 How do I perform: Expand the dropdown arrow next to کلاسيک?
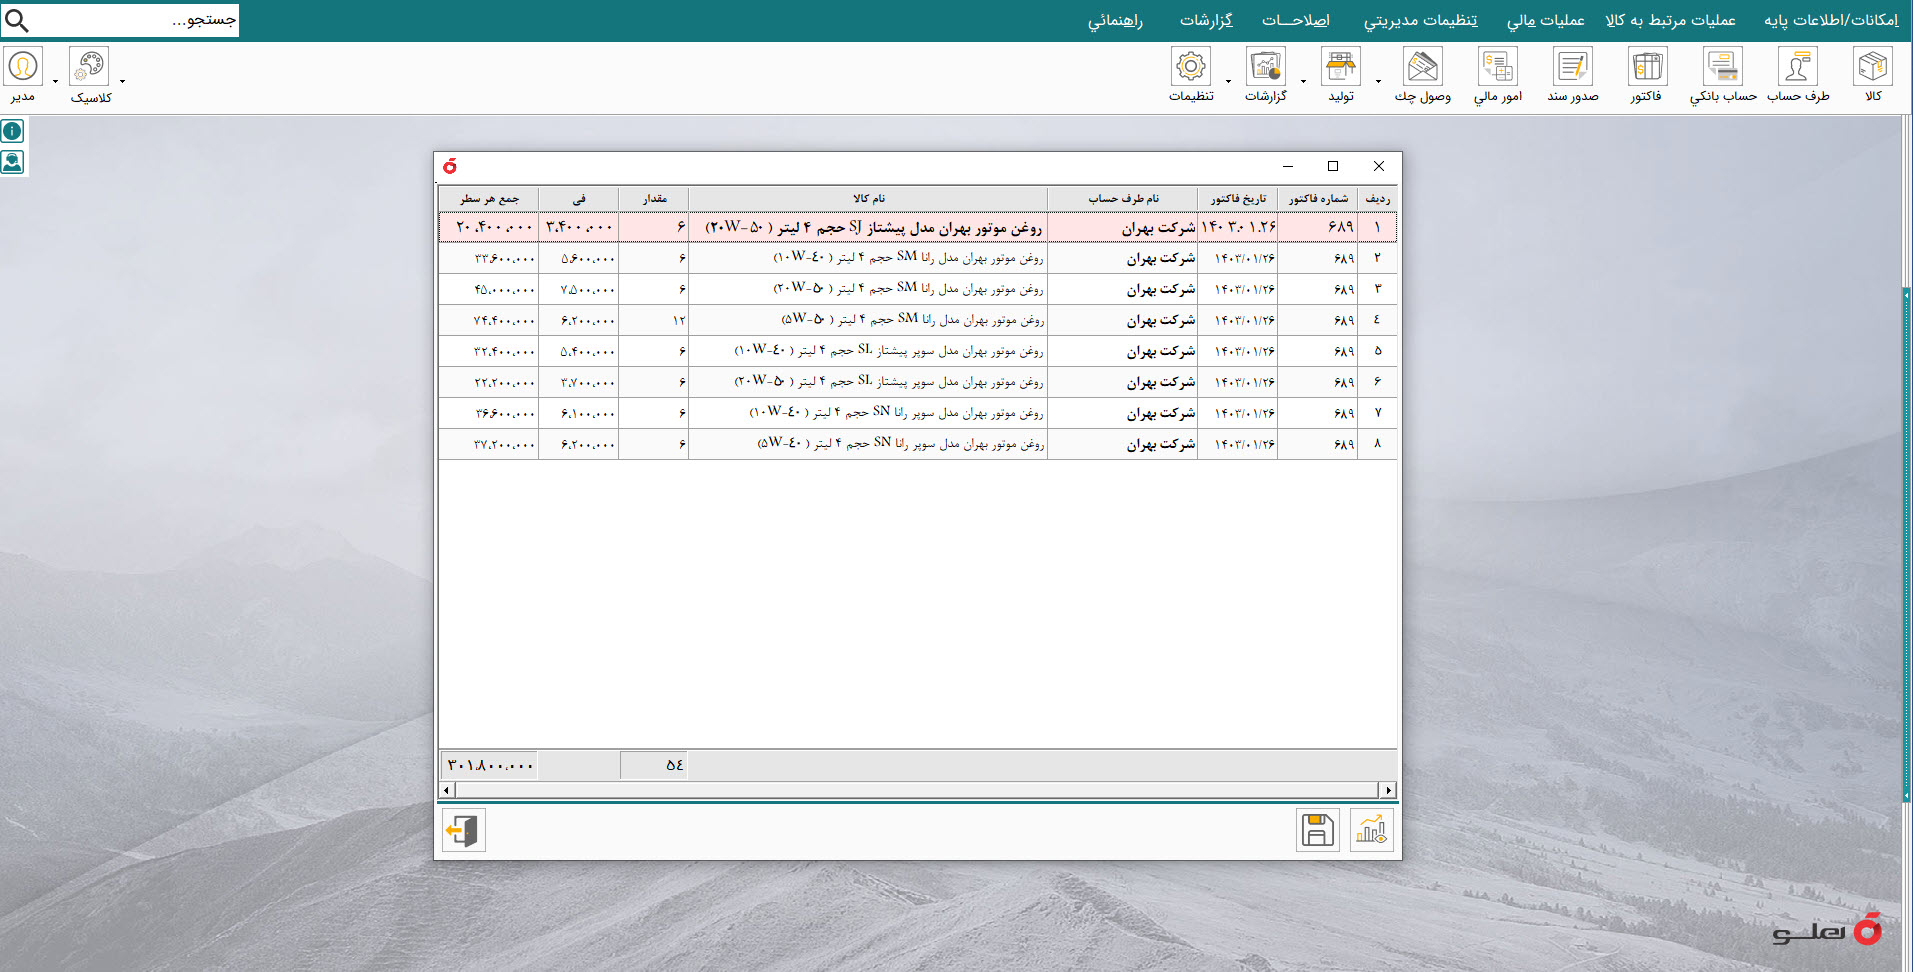122,82
